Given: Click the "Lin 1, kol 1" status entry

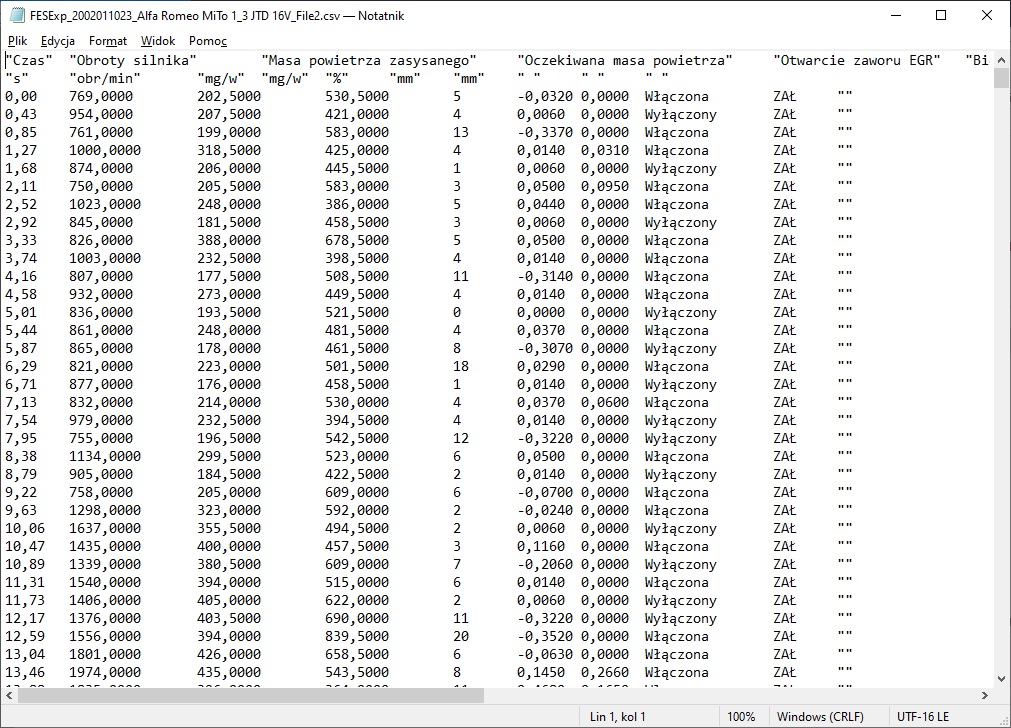Looking at the screenshot, I should tap(618, 716).
